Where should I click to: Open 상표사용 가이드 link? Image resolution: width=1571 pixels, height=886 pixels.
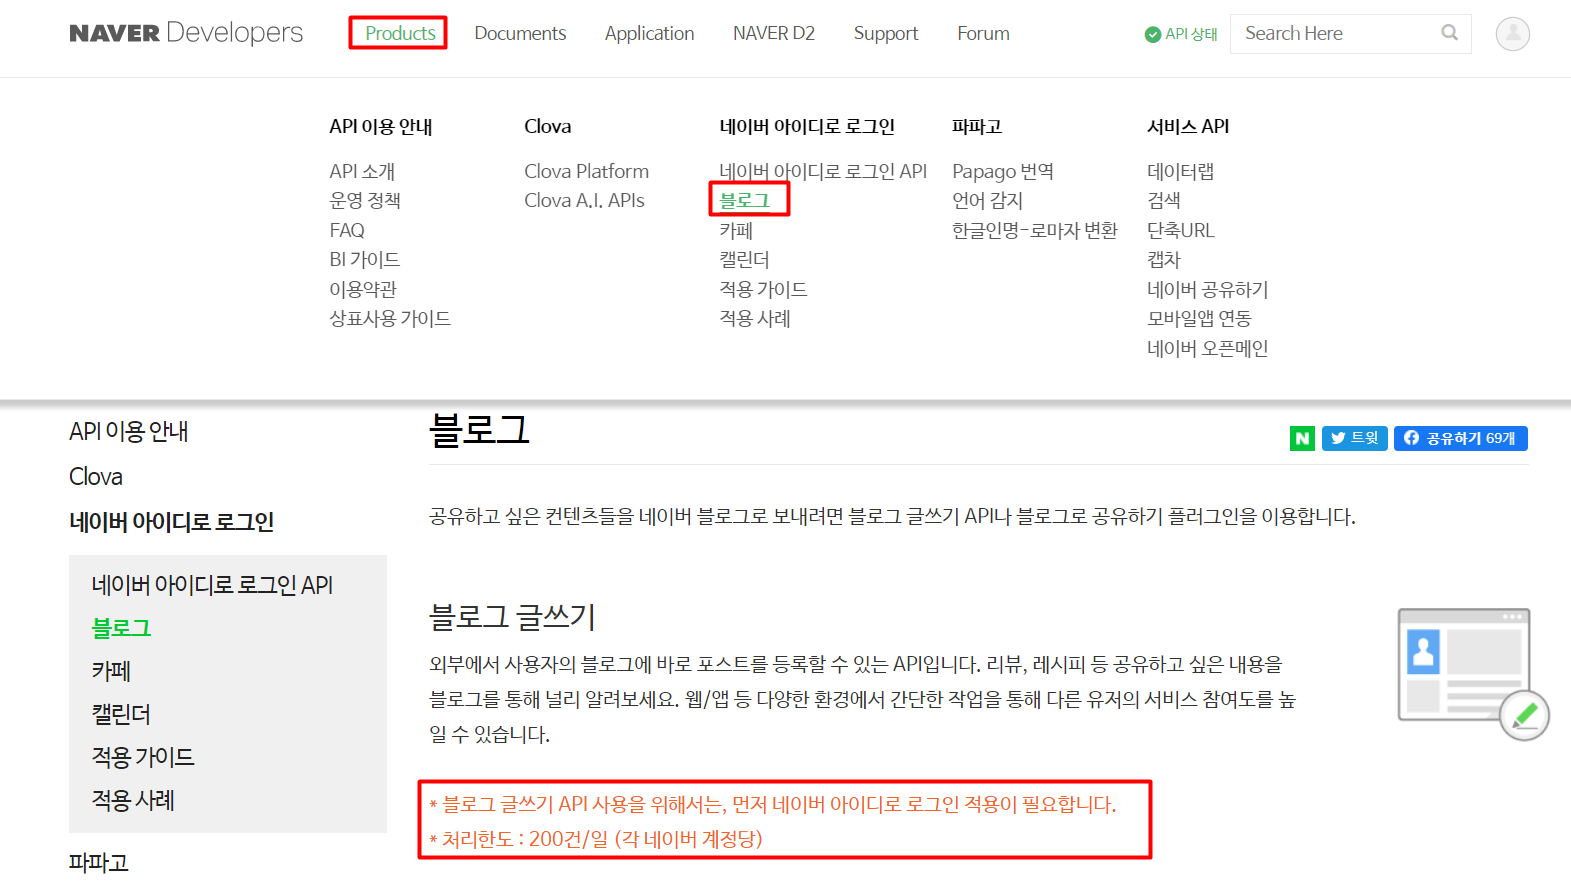tap(390, 318)
